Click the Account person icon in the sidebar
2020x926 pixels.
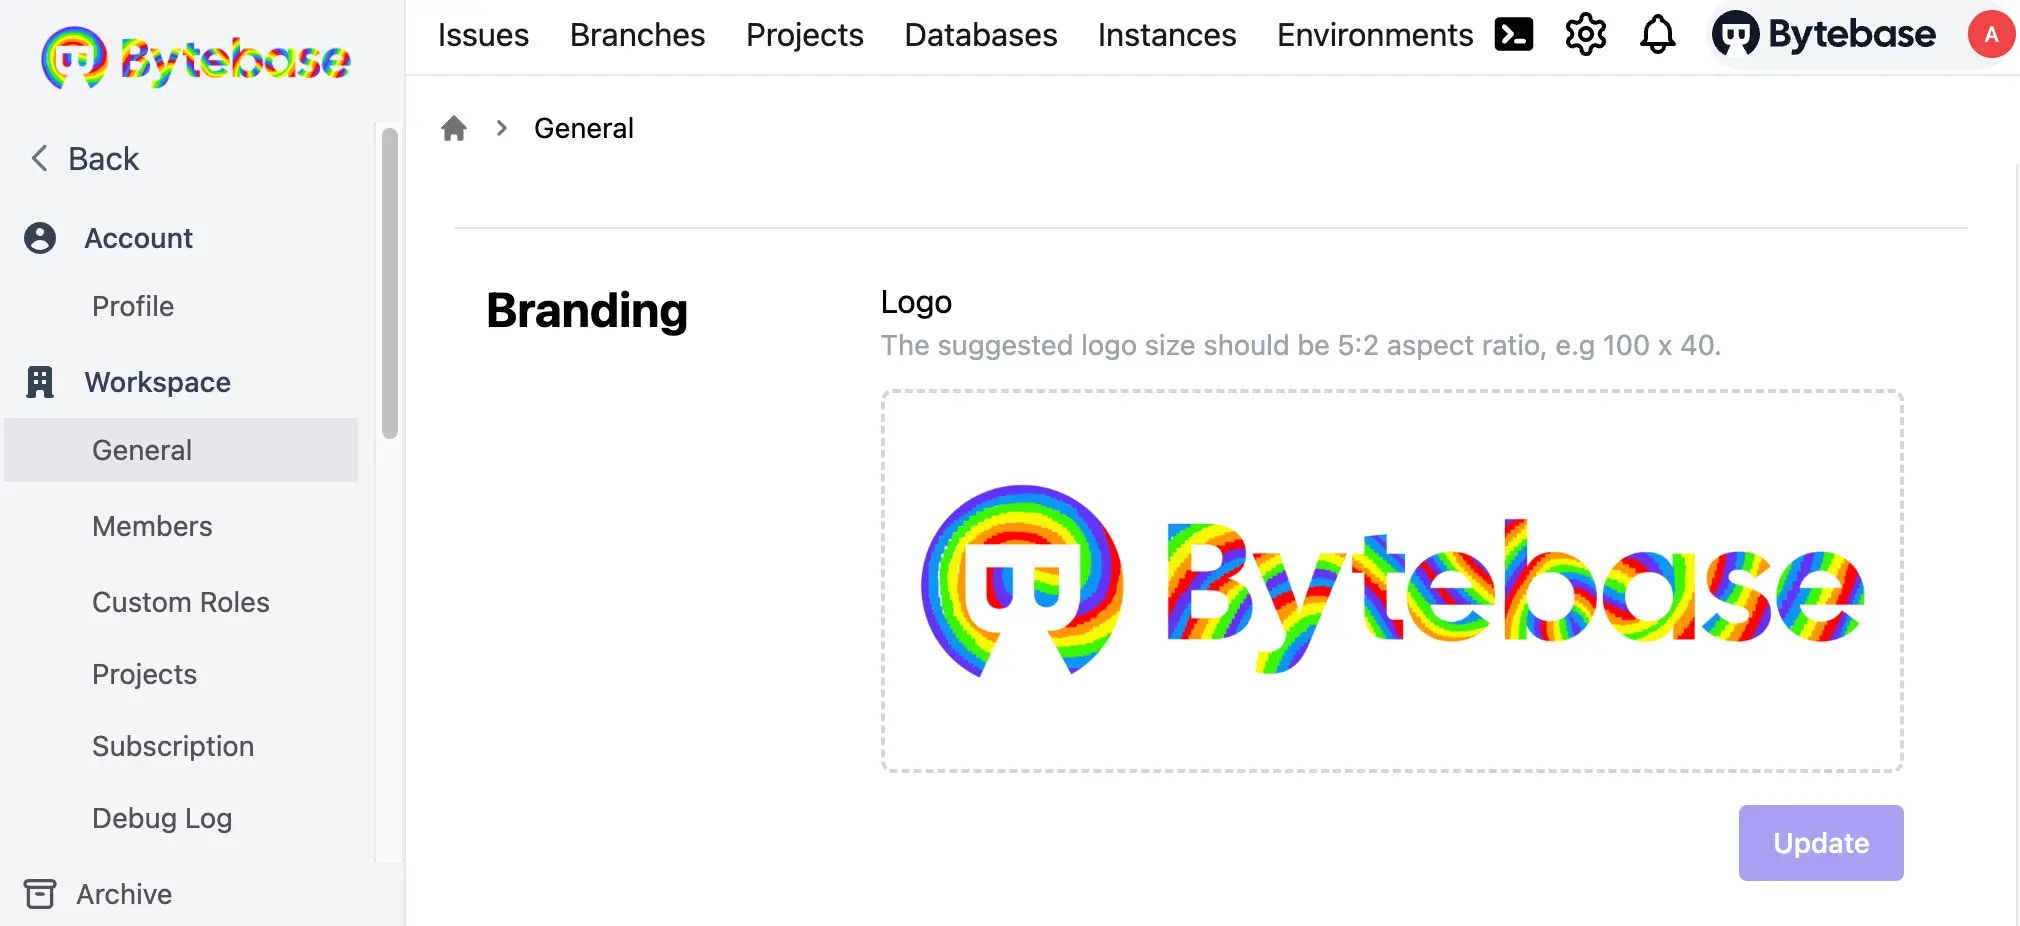38,238
